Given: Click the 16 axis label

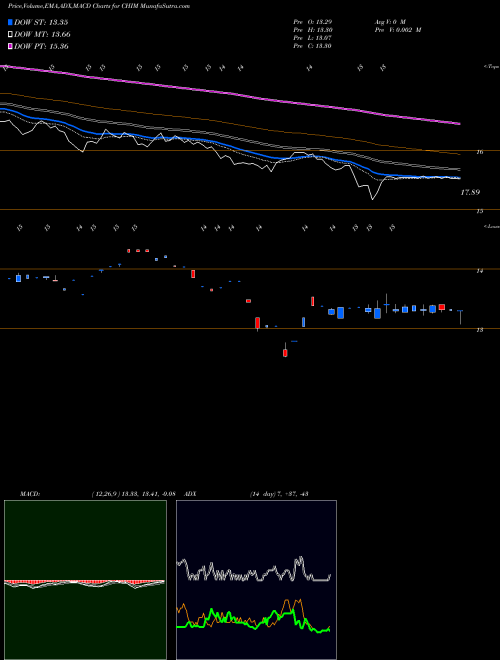Looking at the screenshot, I should point(480,152).
